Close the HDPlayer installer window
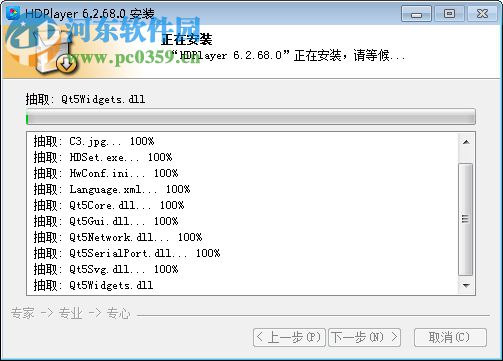Screen dimensions: 503x361 482,14
